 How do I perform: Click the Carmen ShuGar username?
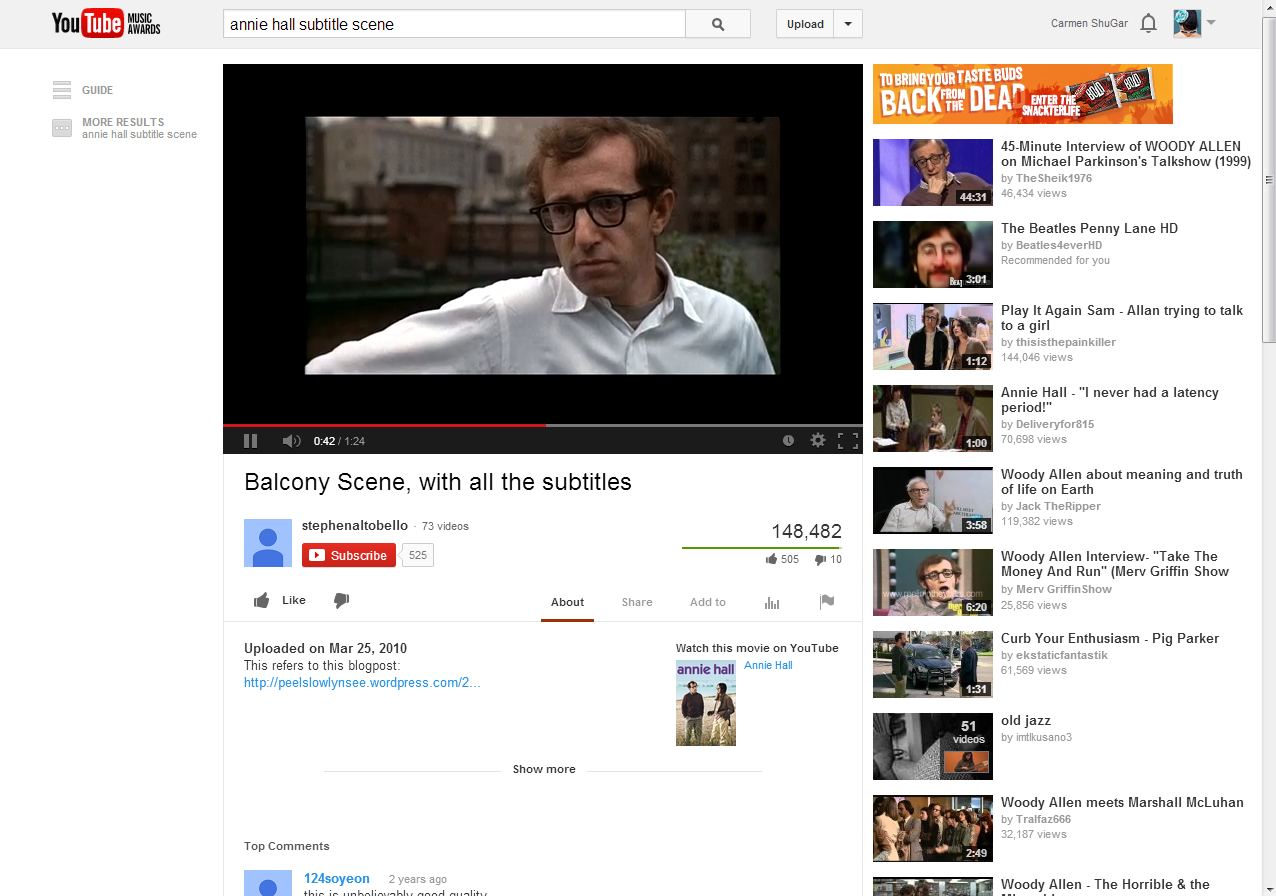coord(1090,24)
